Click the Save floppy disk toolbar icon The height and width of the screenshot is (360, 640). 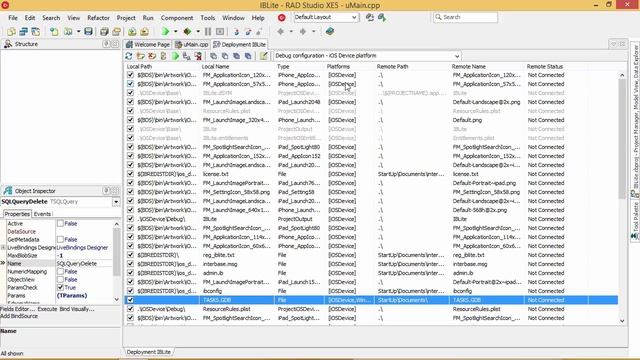tap(88, 31)
